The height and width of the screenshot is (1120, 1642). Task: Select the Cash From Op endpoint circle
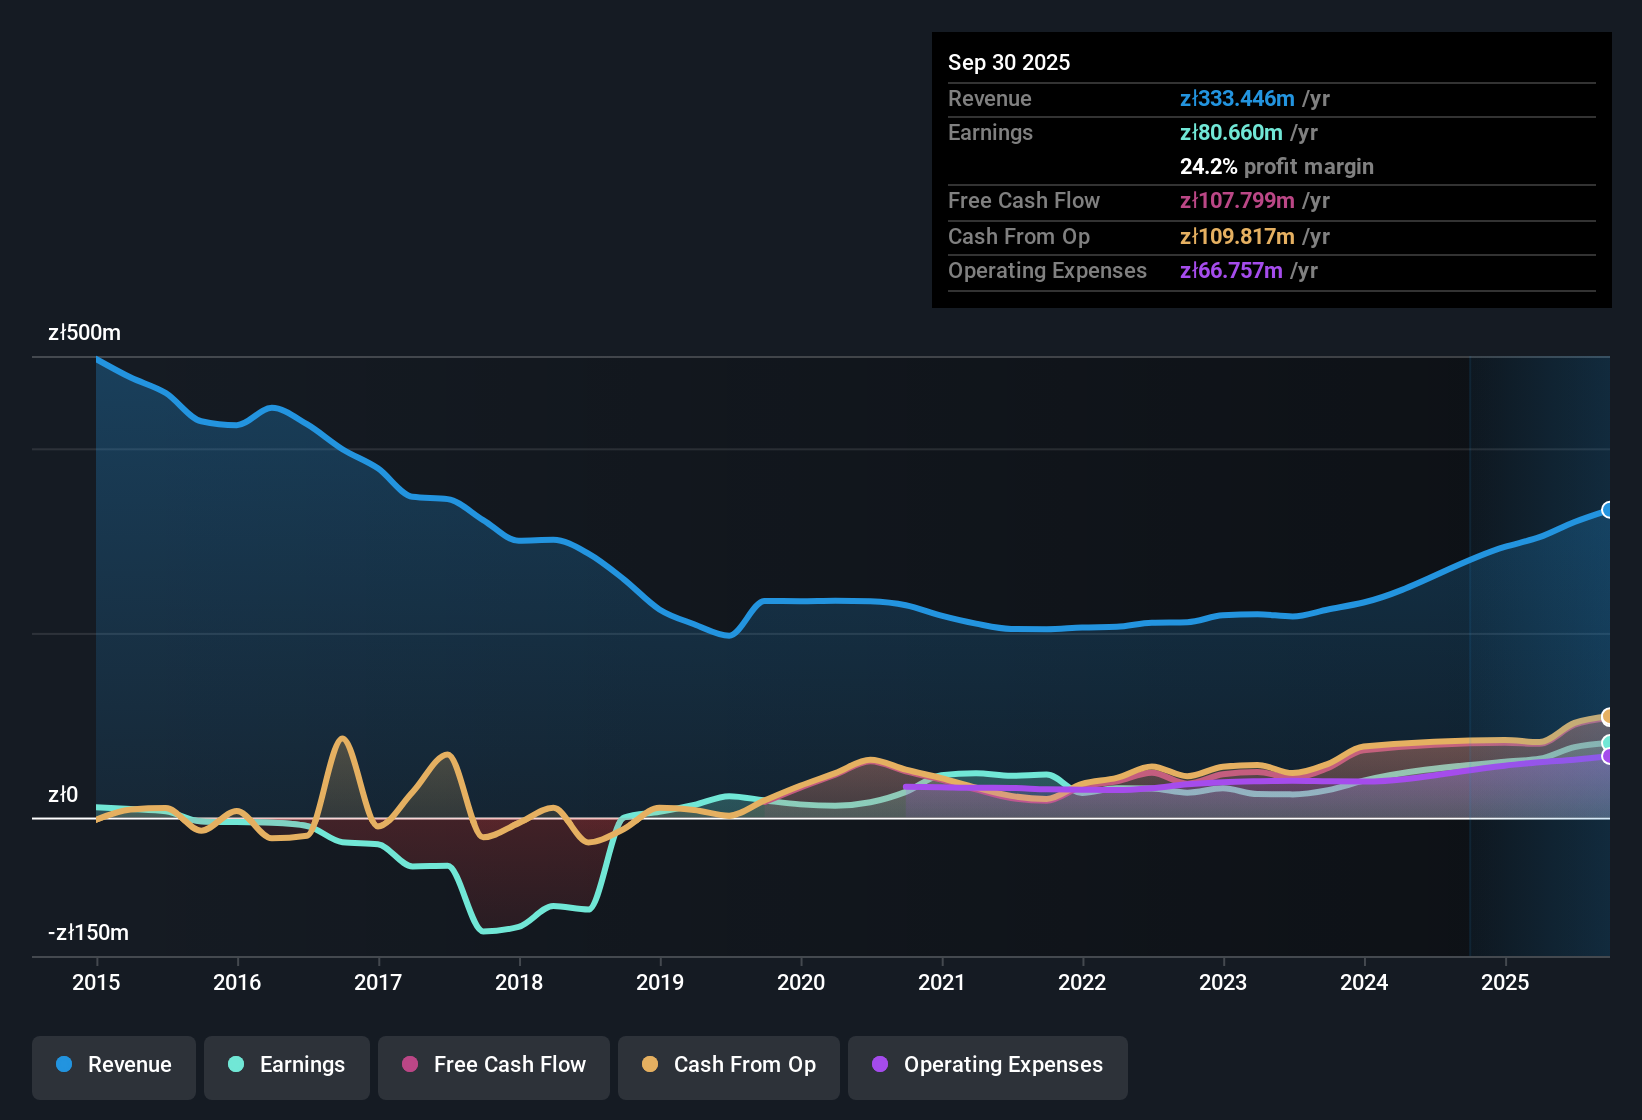click(1607, 716)
